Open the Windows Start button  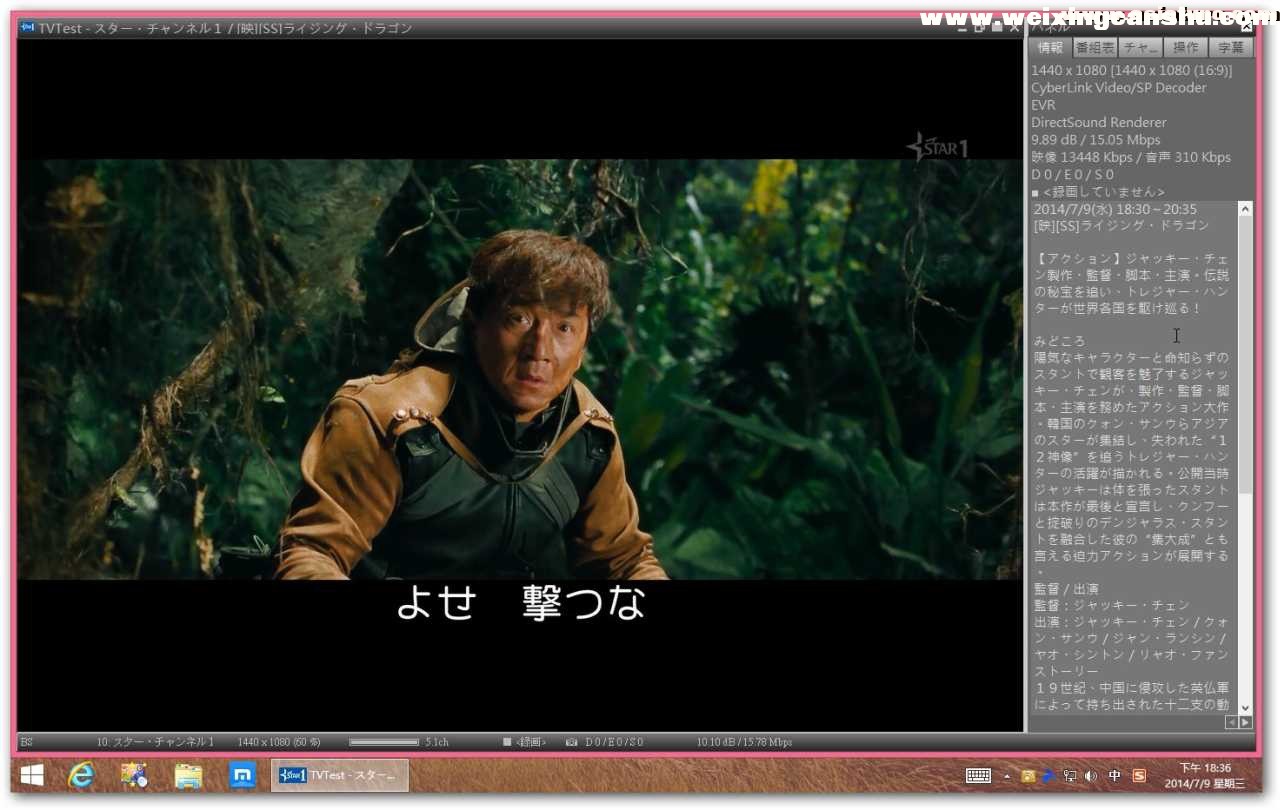(x=32, y=775)
